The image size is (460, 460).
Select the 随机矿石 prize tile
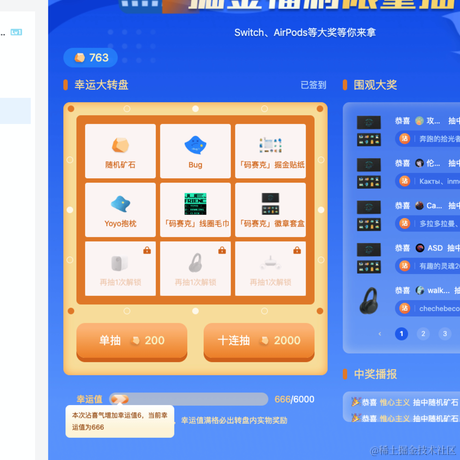tap(120, 151)
